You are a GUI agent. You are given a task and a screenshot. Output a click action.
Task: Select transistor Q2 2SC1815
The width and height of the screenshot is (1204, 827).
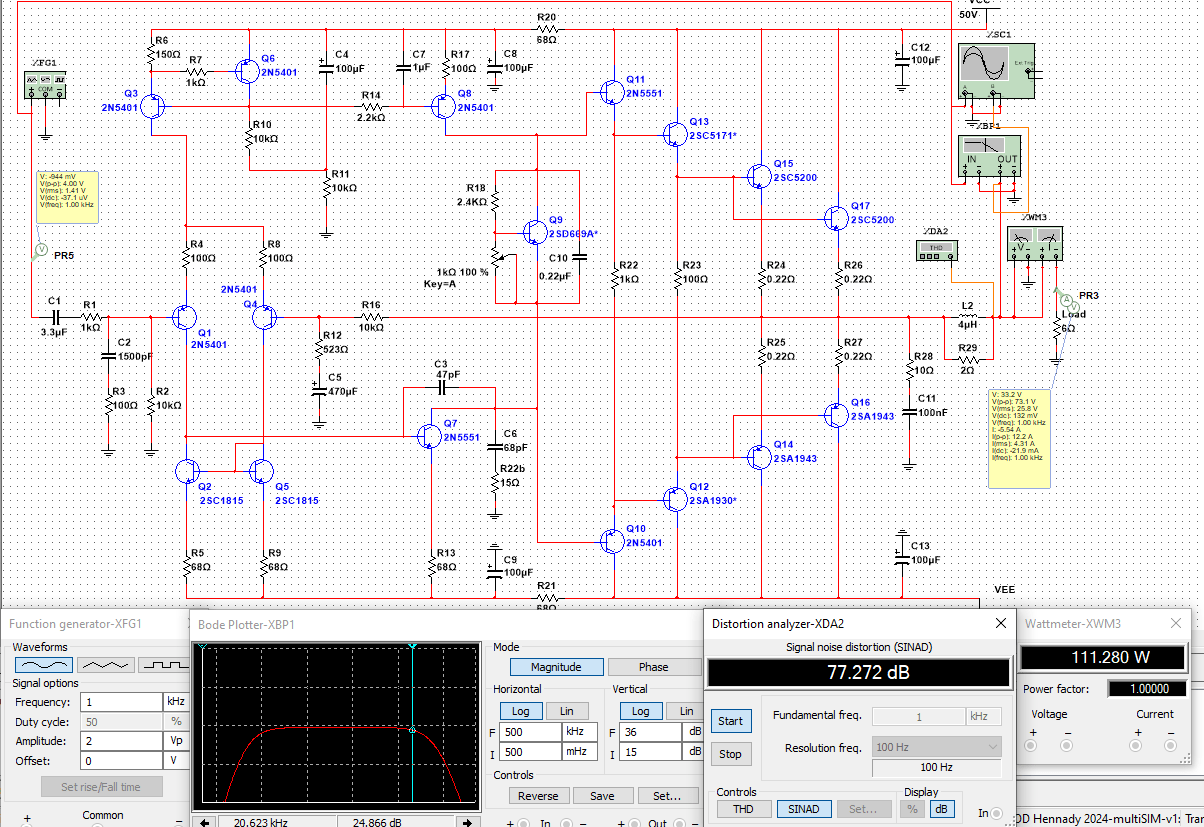click(187, 471)
